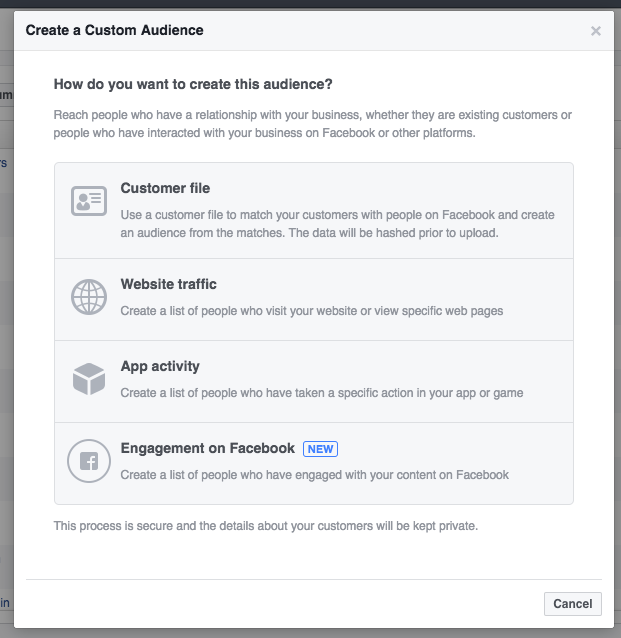This screenshot has height=638, width=621.
Task: Click the Customer file ID card icon
Action: [89, 201]
